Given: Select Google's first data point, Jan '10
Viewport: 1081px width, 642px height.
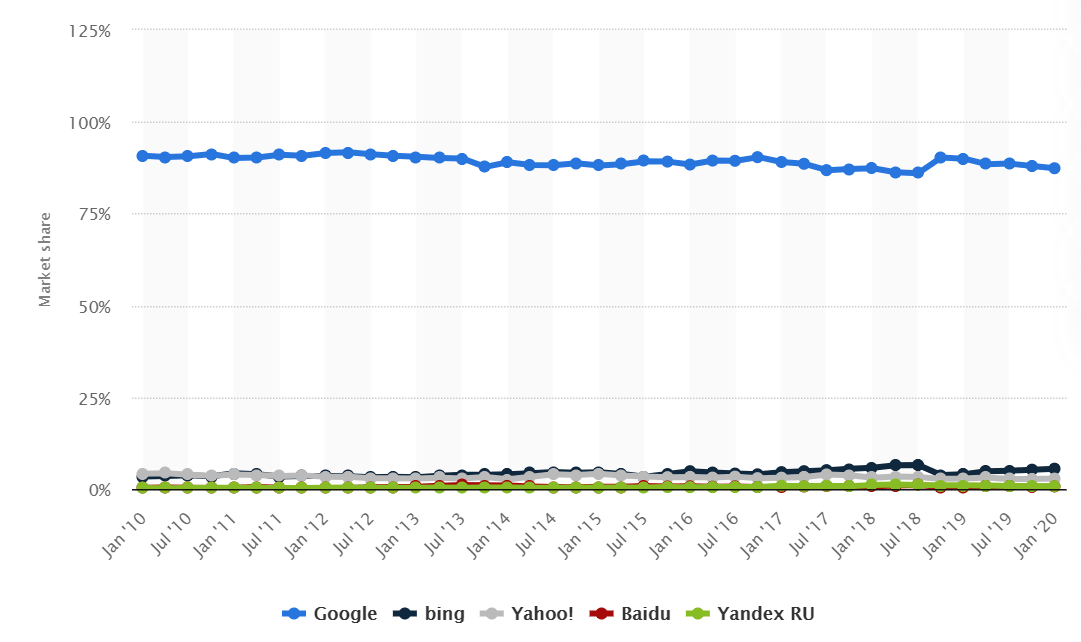Looking at the screenshot, I should pos(142,156).
